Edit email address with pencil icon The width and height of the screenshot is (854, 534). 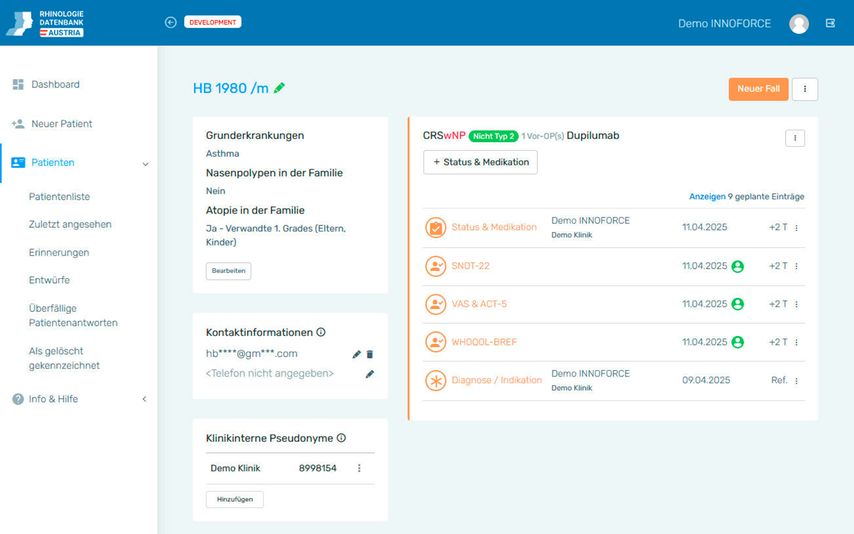(357, 354)
